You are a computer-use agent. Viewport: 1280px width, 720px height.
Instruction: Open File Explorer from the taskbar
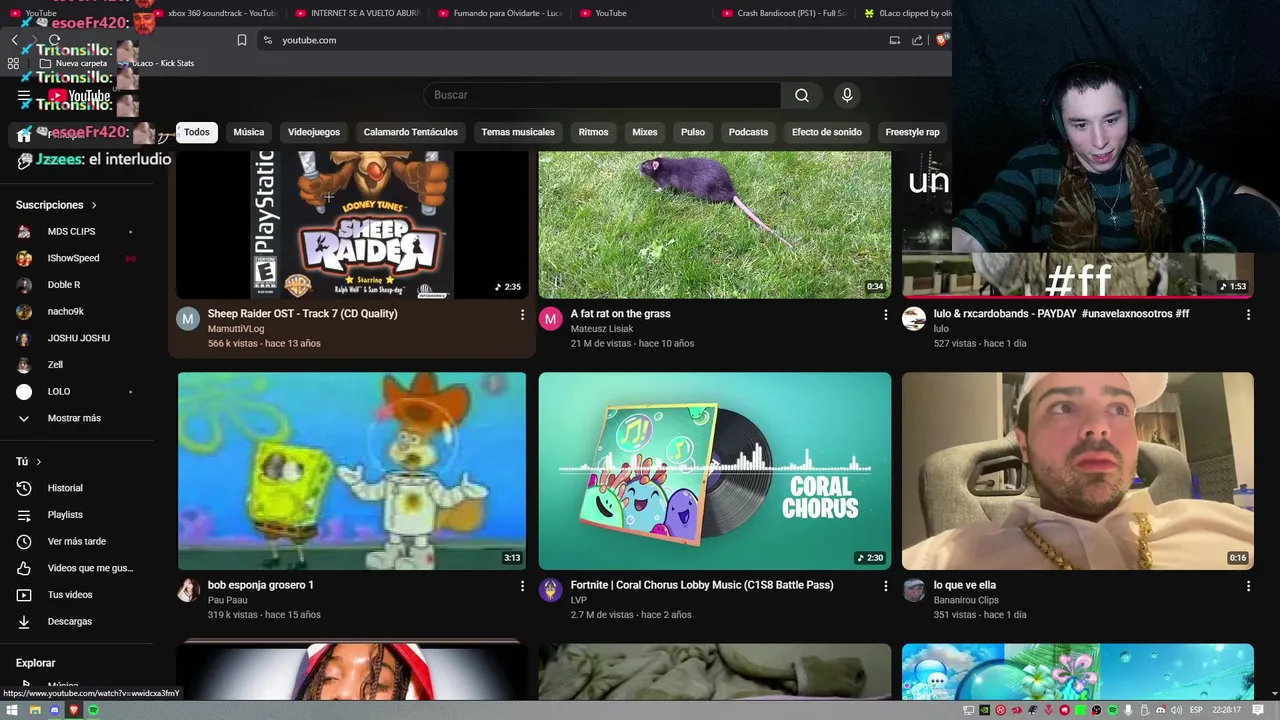point(34,710)
